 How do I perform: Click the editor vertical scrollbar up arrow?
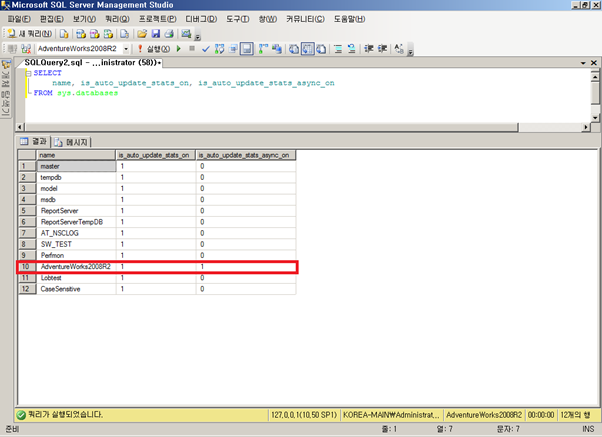click(595, 76)
